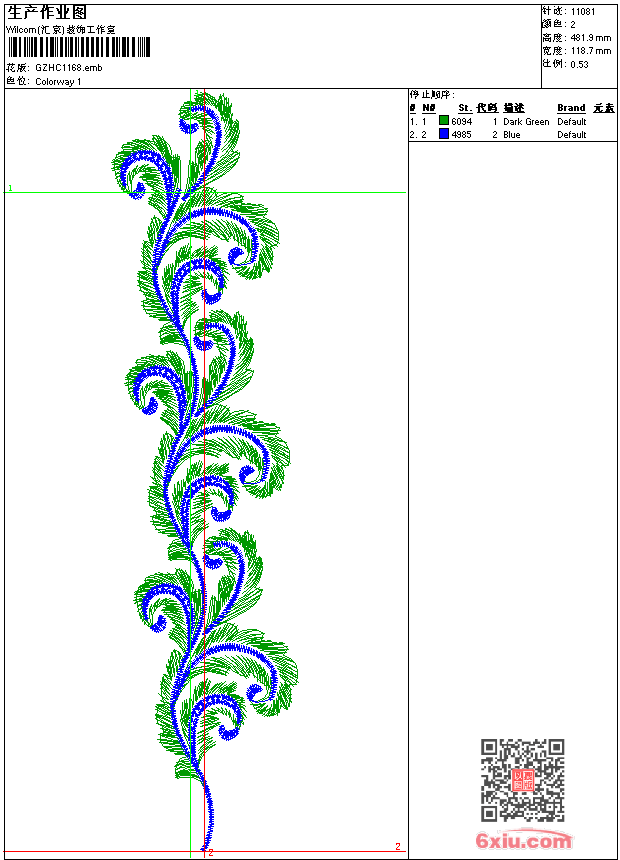Image resolution: width=620 pixels, height=860 pixels.
Task: Click the red seal inside the QR code
Action: tap(522, 781)
